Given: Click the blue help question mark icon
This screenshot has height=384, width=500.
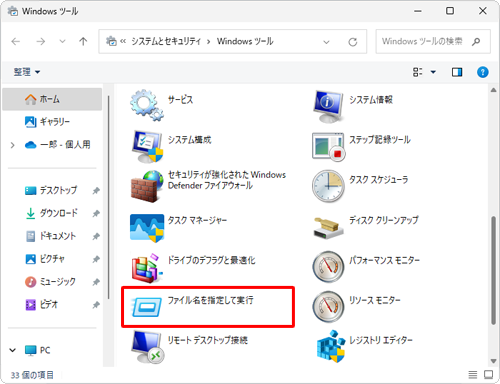Looking at the screenshot, I should click(x=483, y=72).
